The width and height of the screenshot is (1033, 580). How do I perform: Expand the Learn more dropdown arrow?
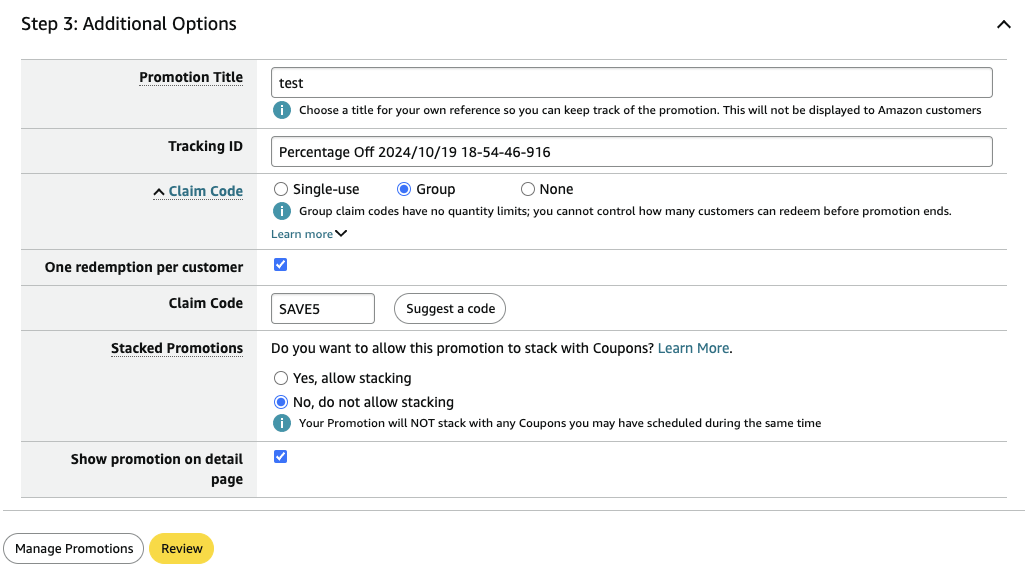tap(341, 234)
